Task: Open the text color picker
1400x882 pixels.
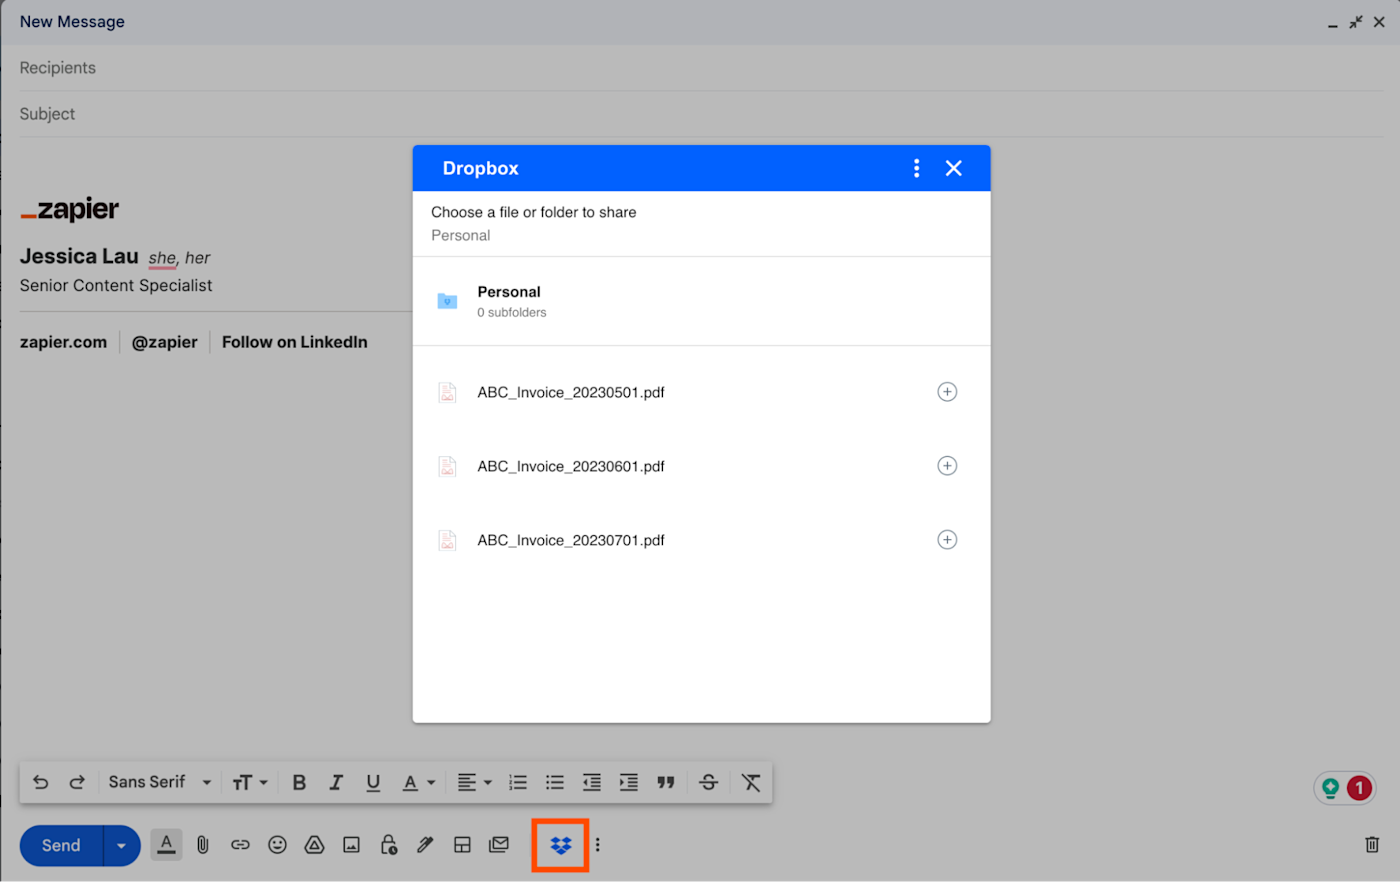Action: [x=419, y=782]
